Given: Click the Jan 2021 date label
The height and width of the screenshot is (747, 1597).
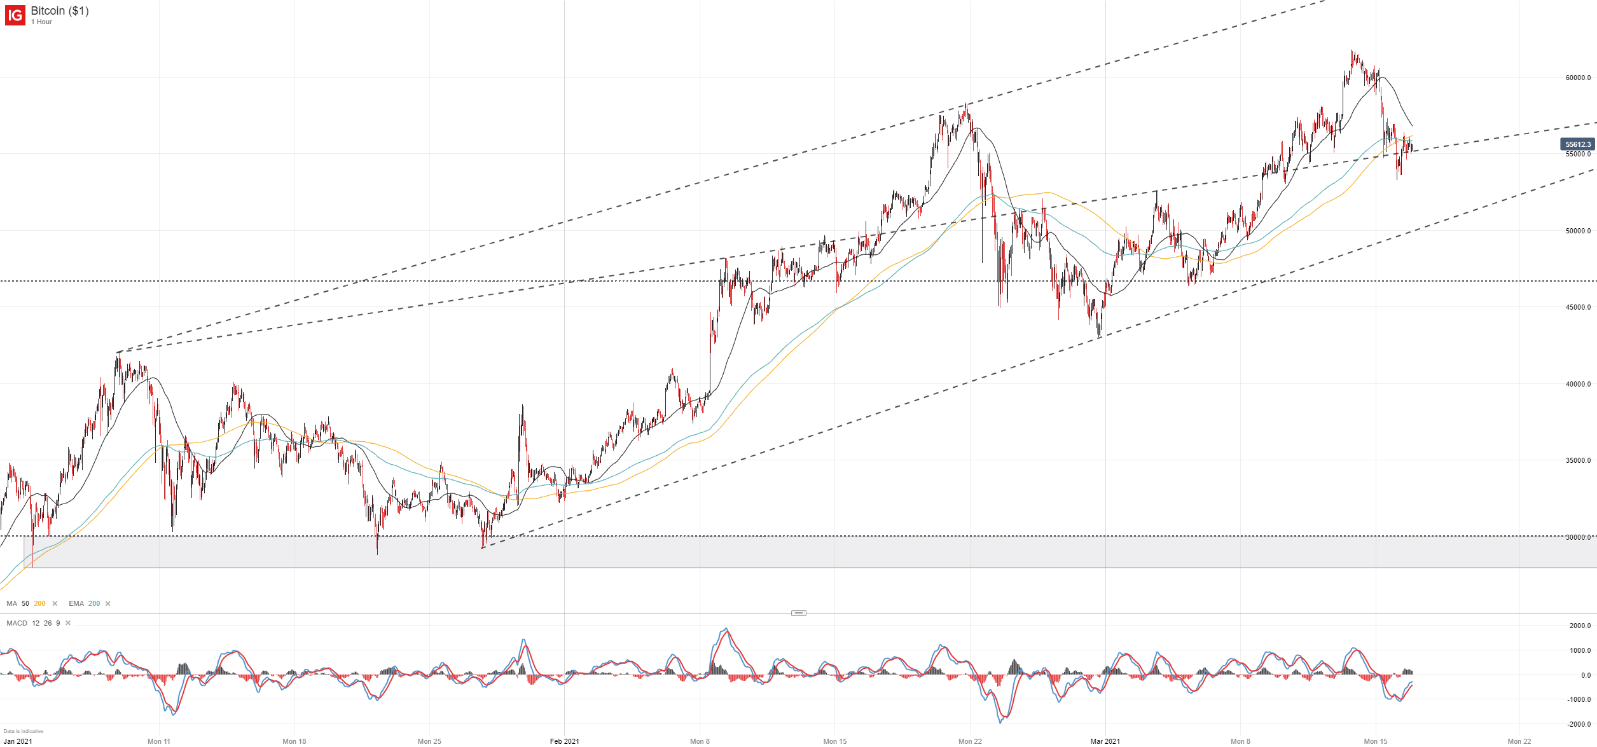Looking at the screenshot, I should point(18,741).
